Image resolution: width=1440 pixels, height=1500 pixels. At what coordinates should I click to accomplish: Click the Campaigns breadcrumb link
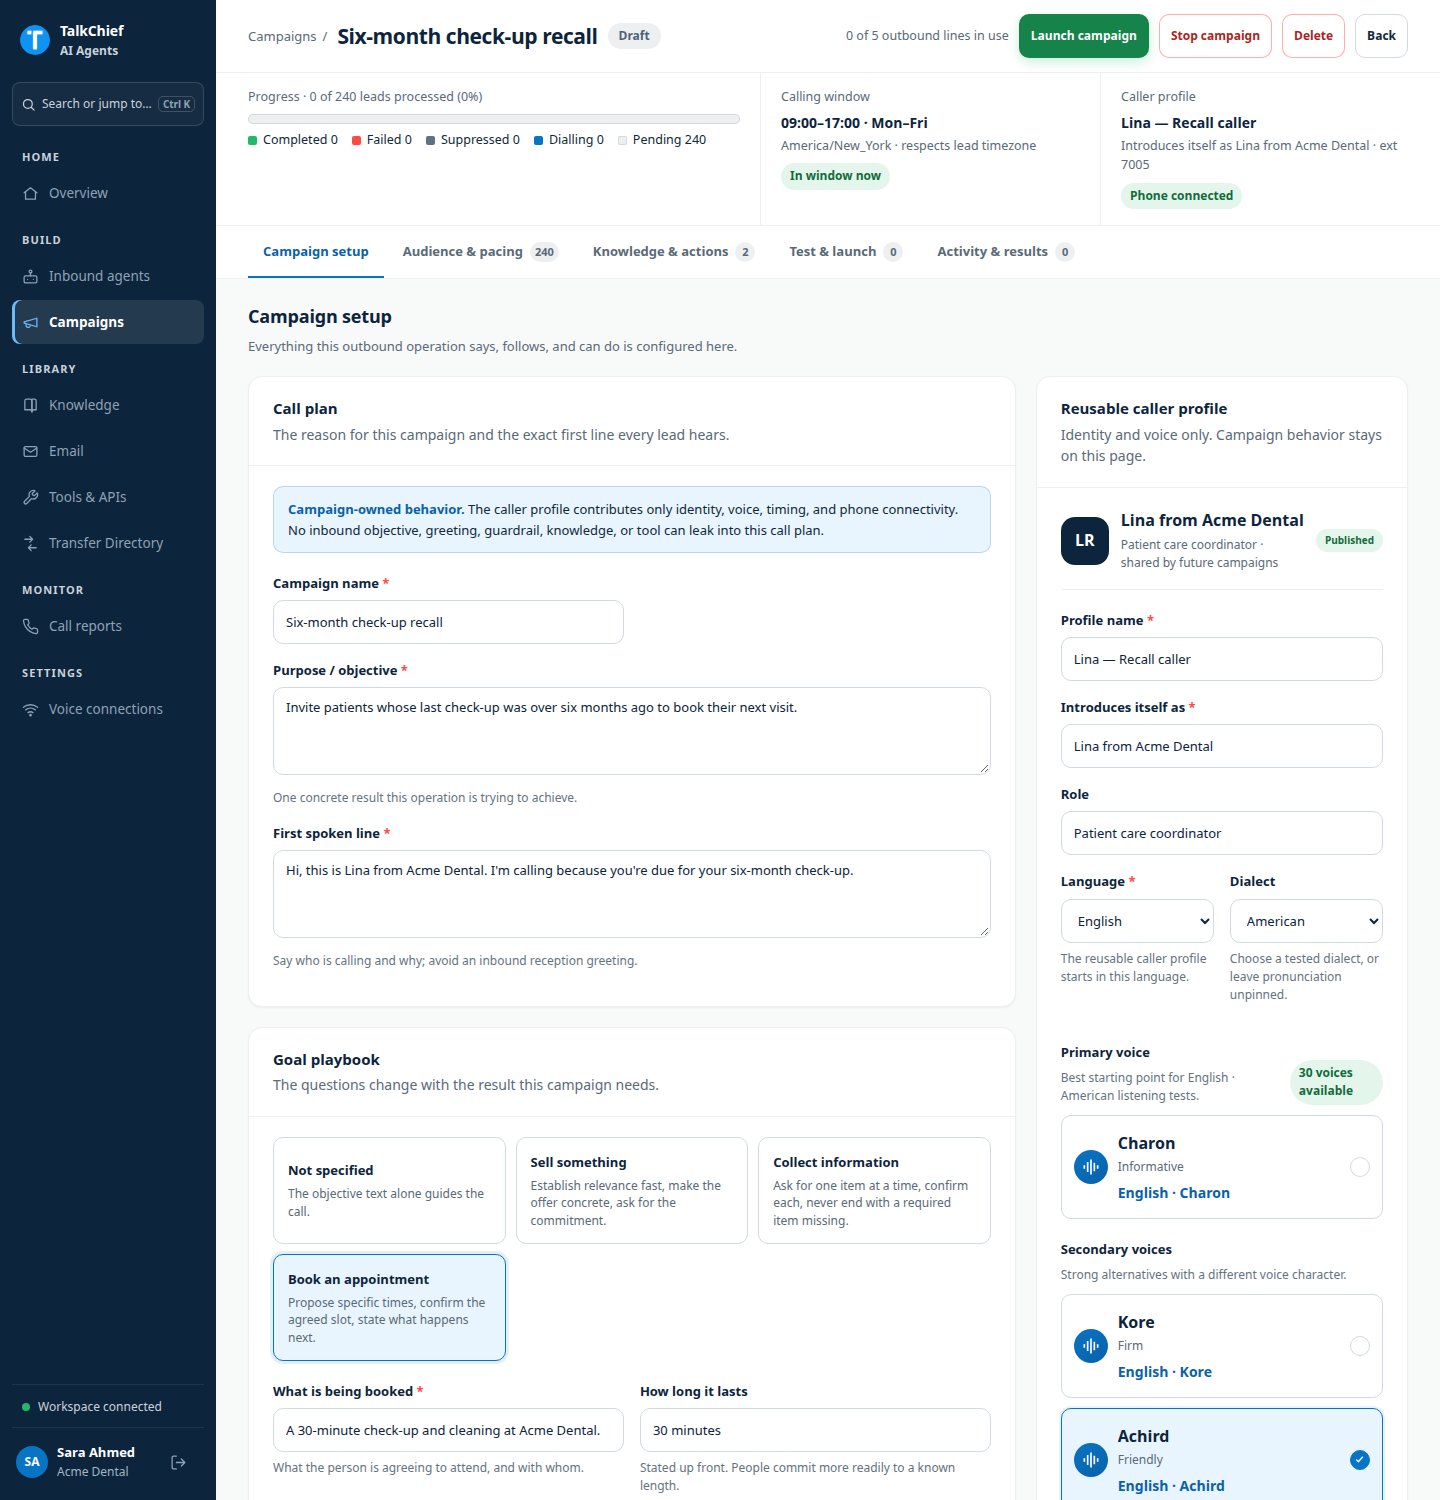point(282,36)
